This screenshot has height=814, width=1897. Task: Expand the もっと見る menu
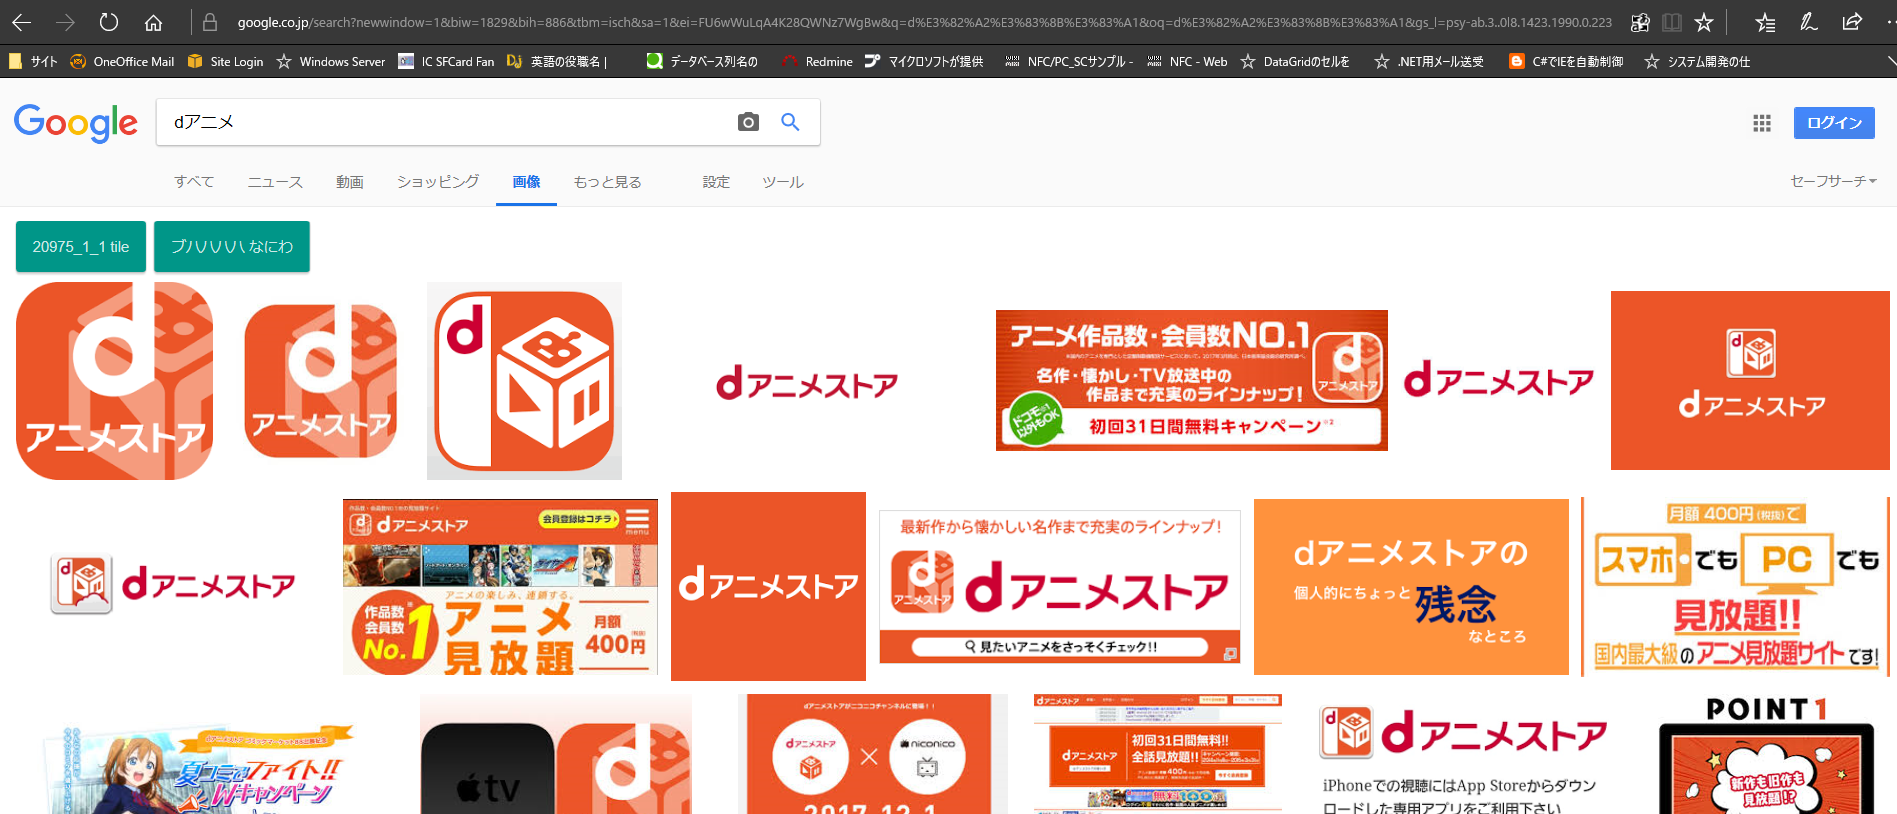(607, 182)
